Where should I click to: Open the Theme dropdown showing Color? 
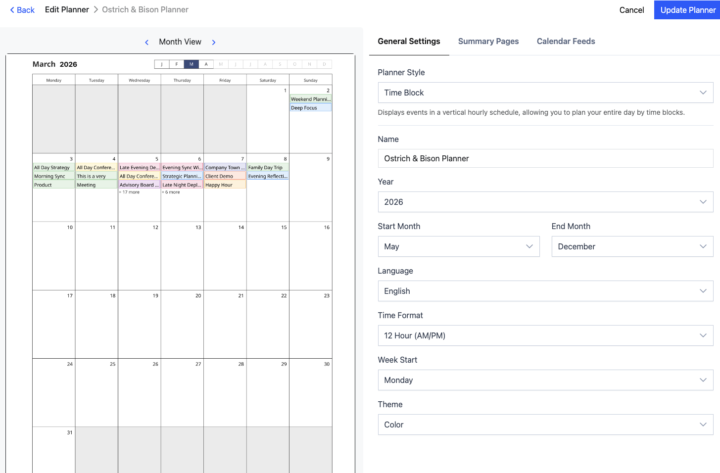(x=546, y=425)
